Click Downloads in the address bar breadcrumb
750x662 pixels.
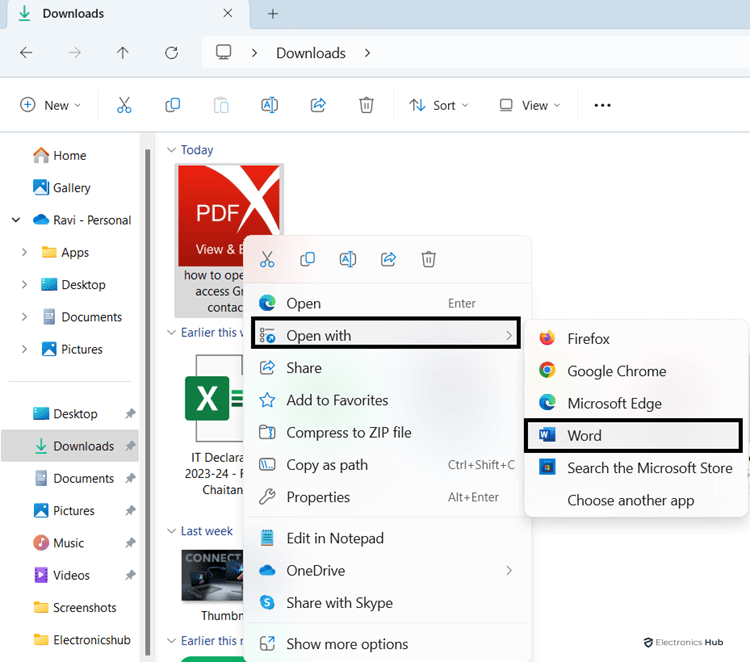(311, 53)
